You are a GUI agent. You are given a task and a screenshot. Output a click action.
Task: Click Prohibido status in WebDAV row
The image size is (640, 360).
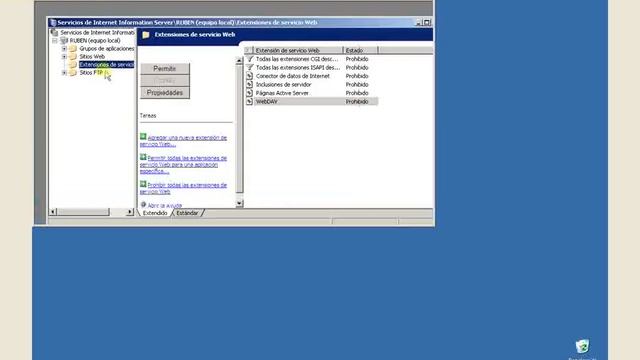357,102
